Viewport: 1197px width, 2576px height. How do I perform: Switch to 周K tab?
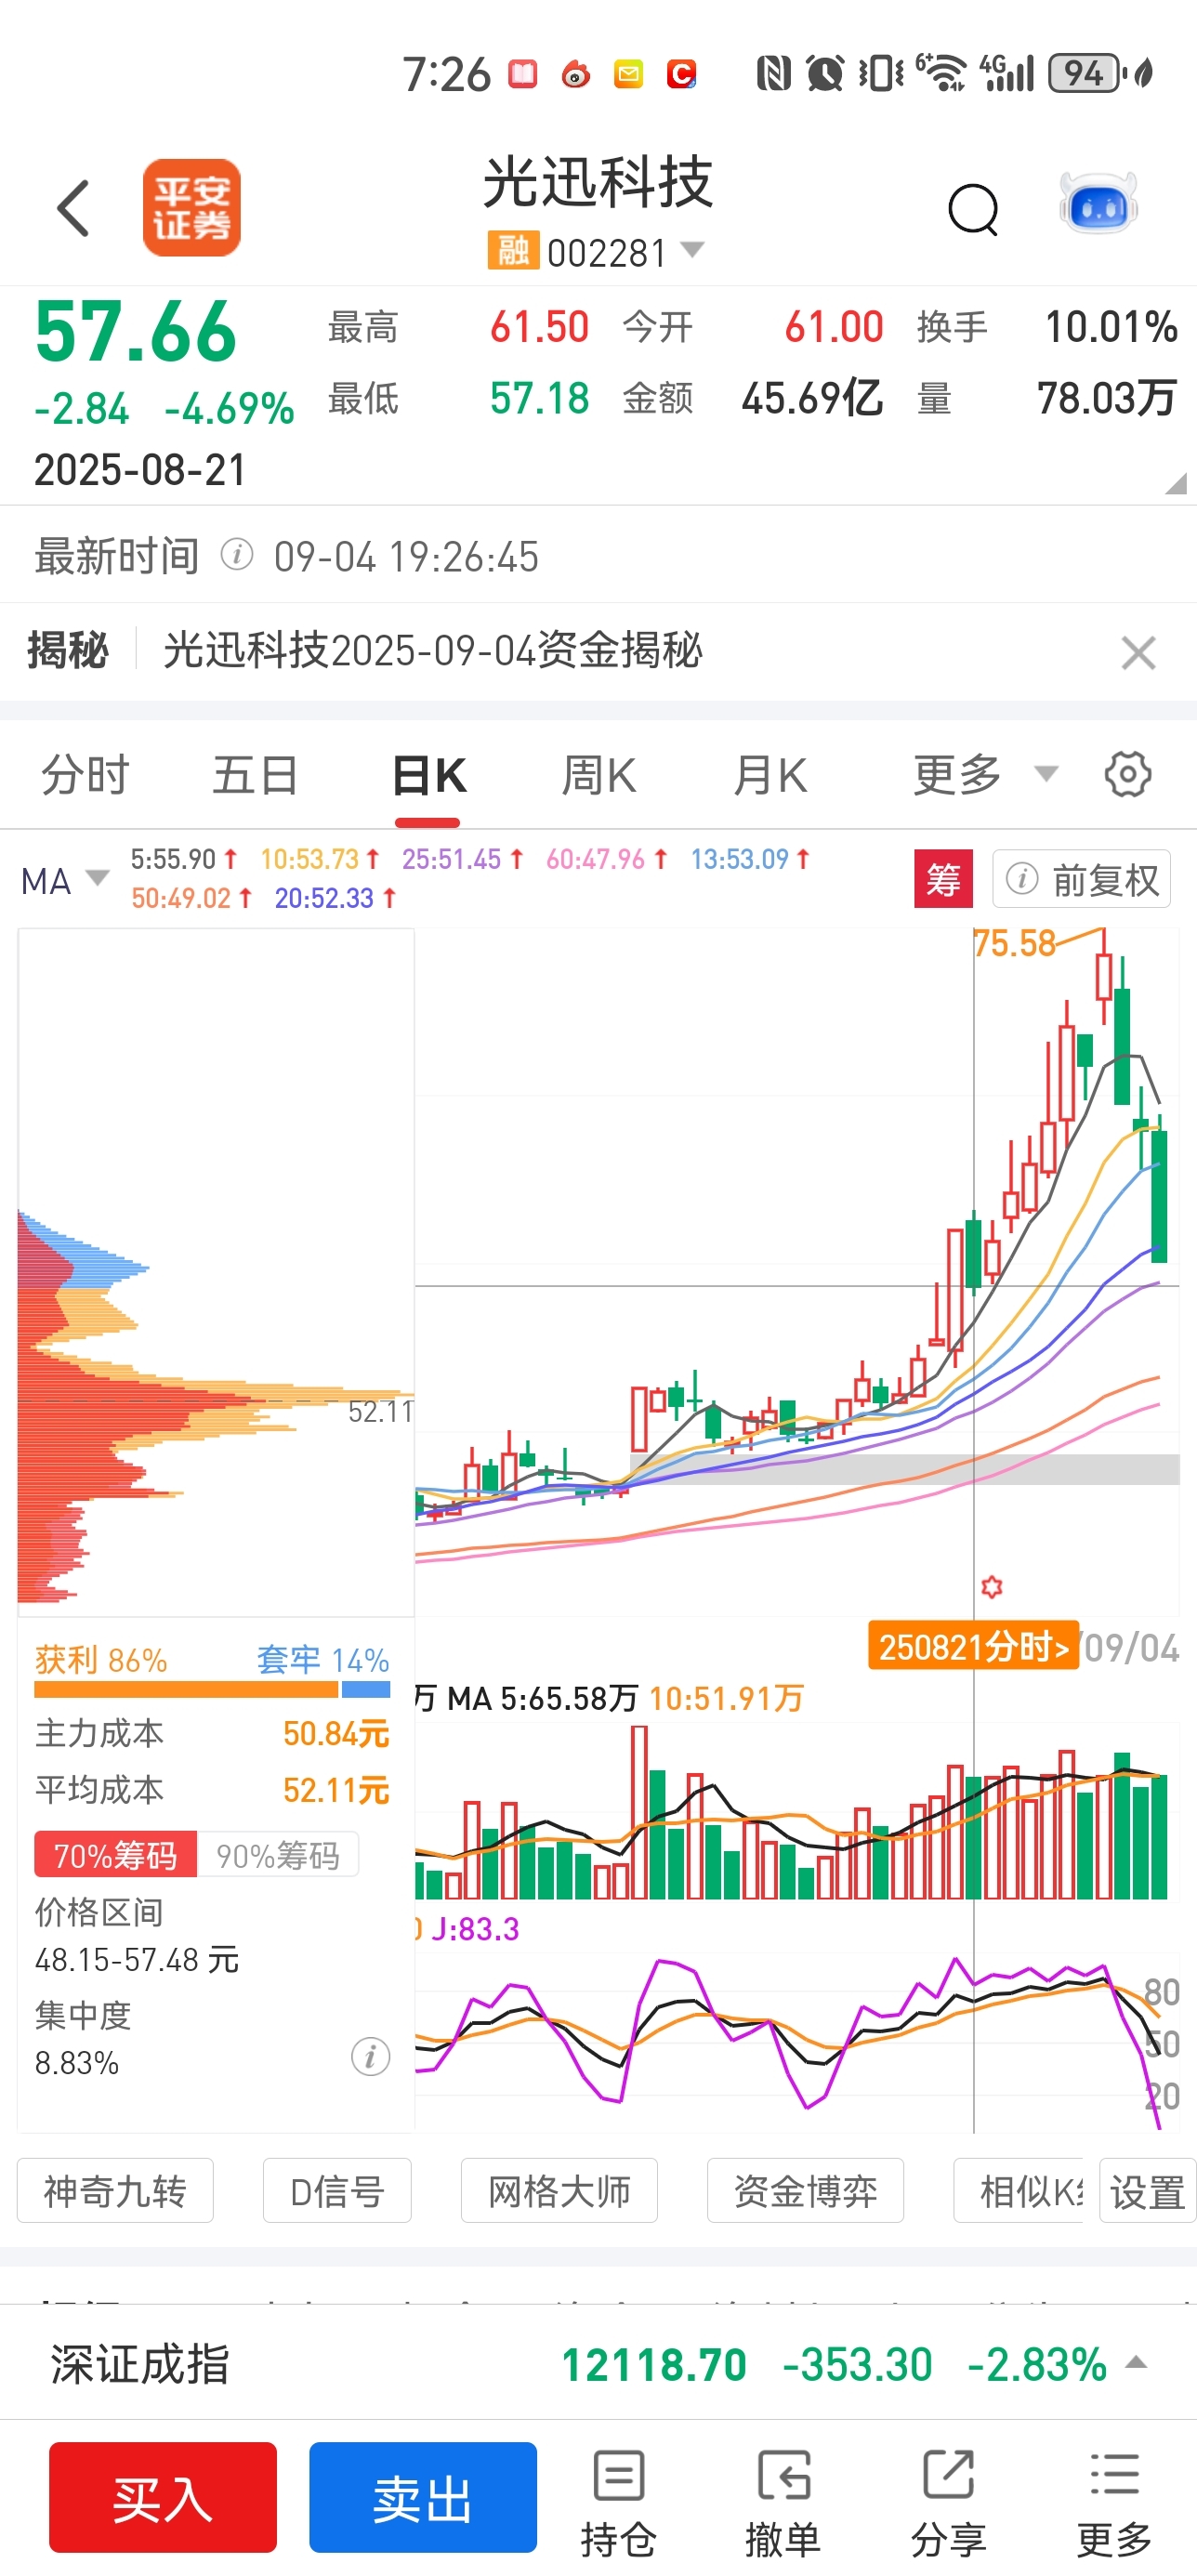click(x=599, y=776)
